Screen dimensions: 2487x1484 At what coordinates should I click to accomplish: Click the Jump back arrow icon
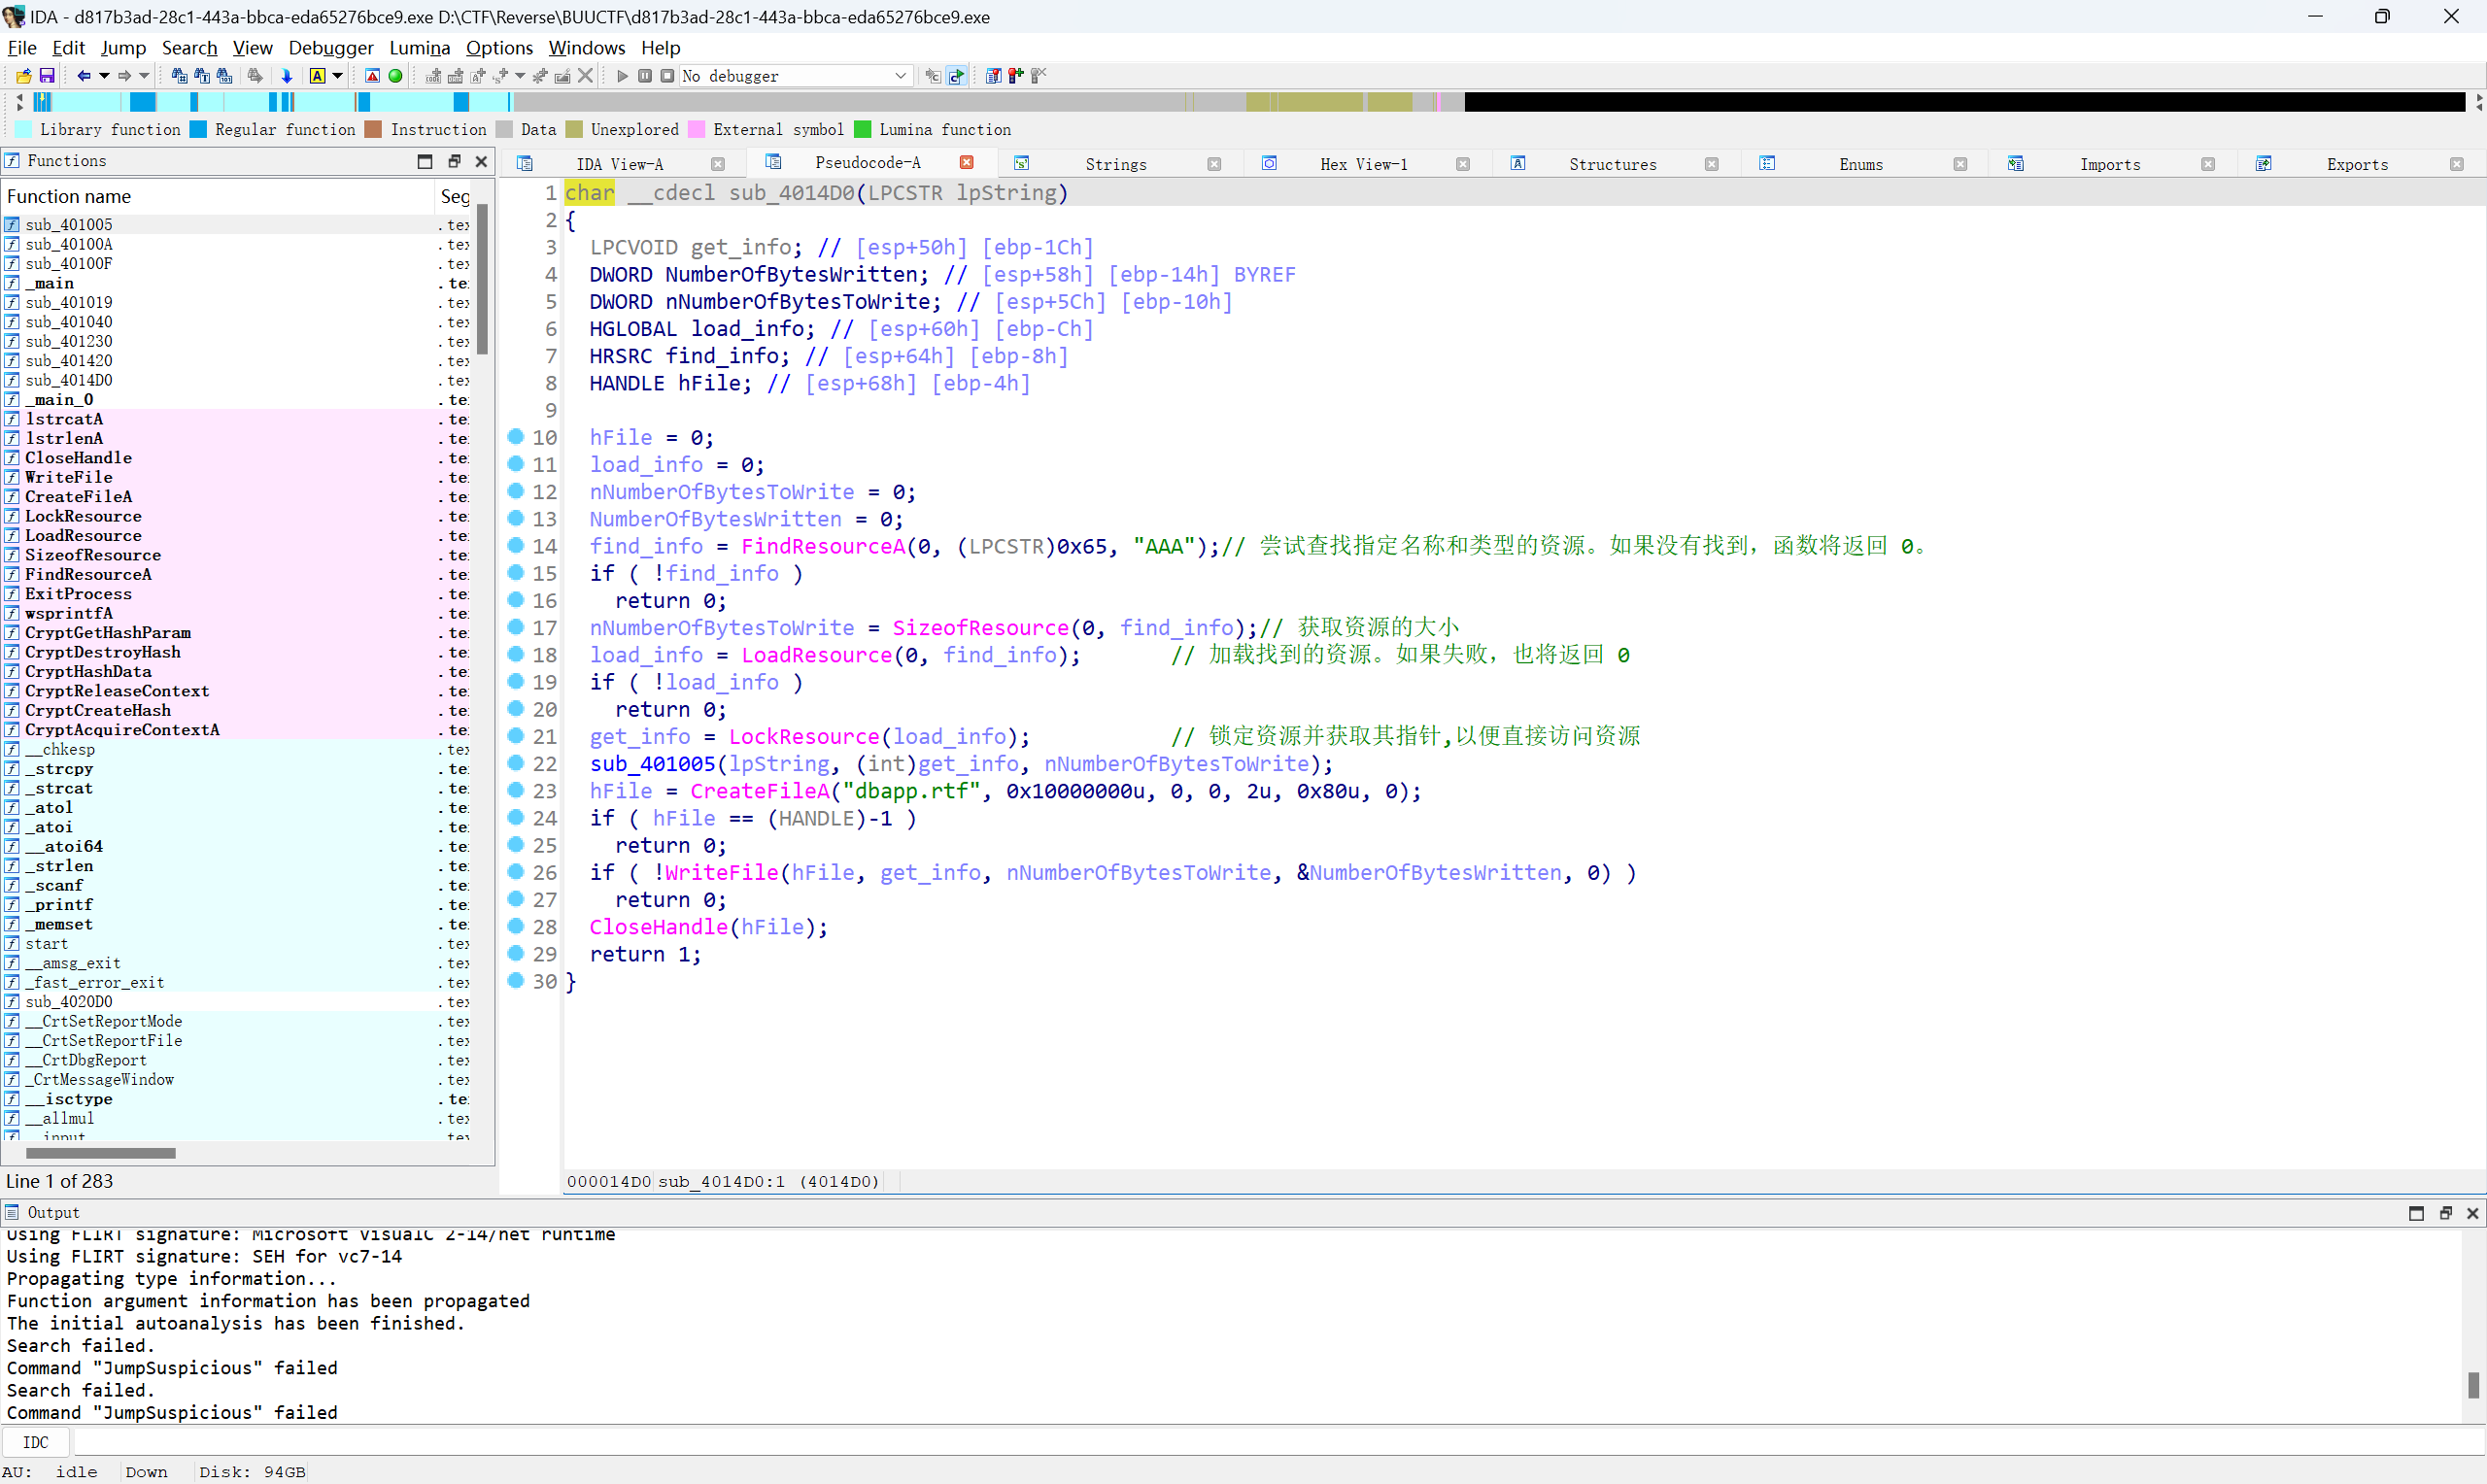[x=84, y=76]
